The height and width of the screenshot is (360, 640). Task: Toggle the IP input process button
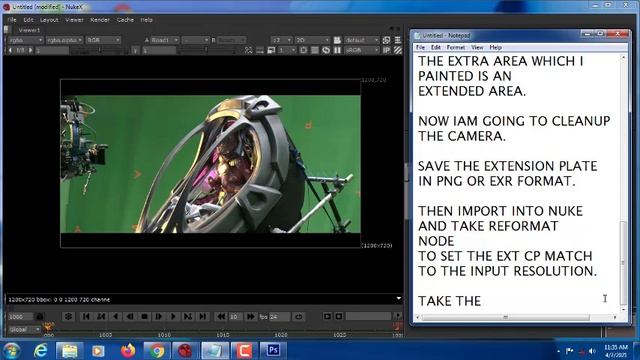coord(386,50)
